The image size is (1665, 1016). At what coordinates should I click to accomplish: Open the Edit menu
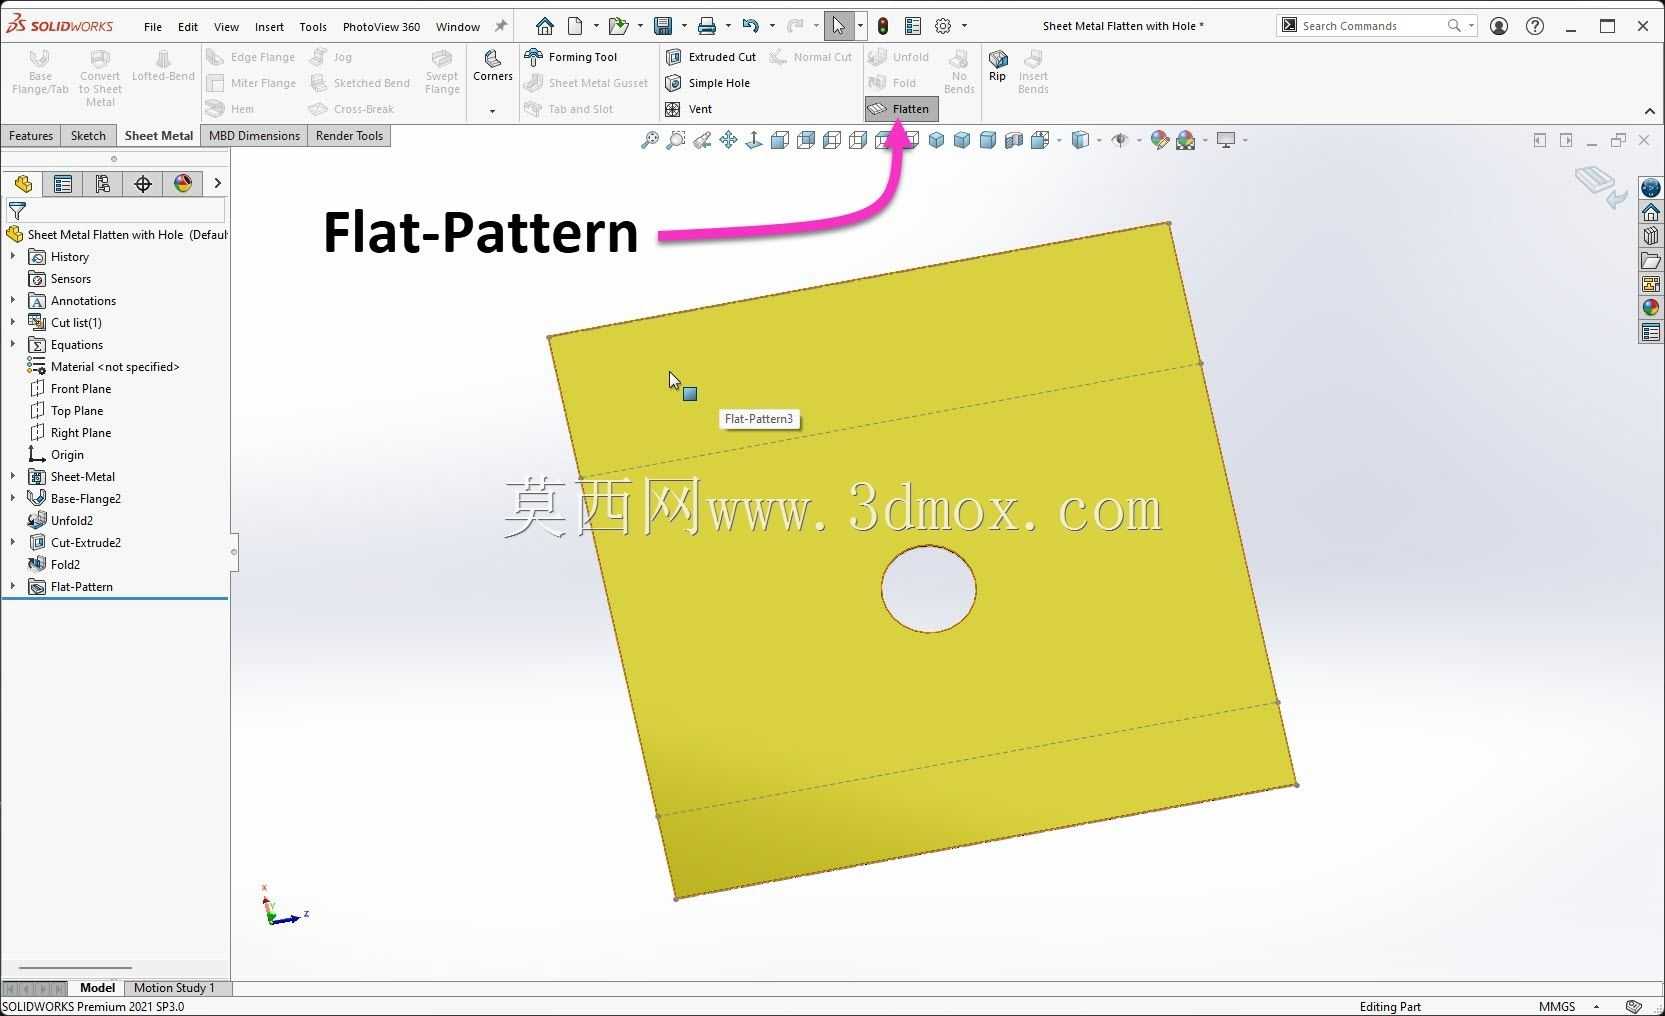coord(188,27)
